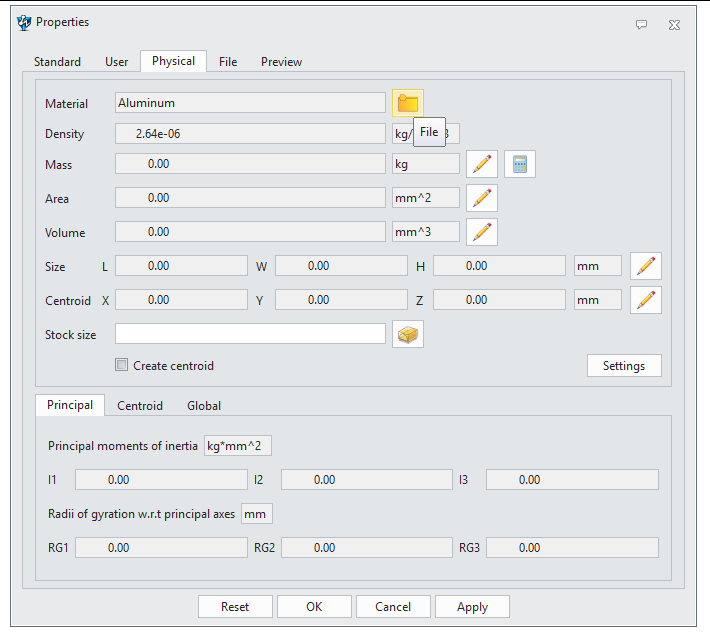Click the pencil edit icon for Area
The width and height of the screenshot is (710, 636).
click(x=482, y=198)
